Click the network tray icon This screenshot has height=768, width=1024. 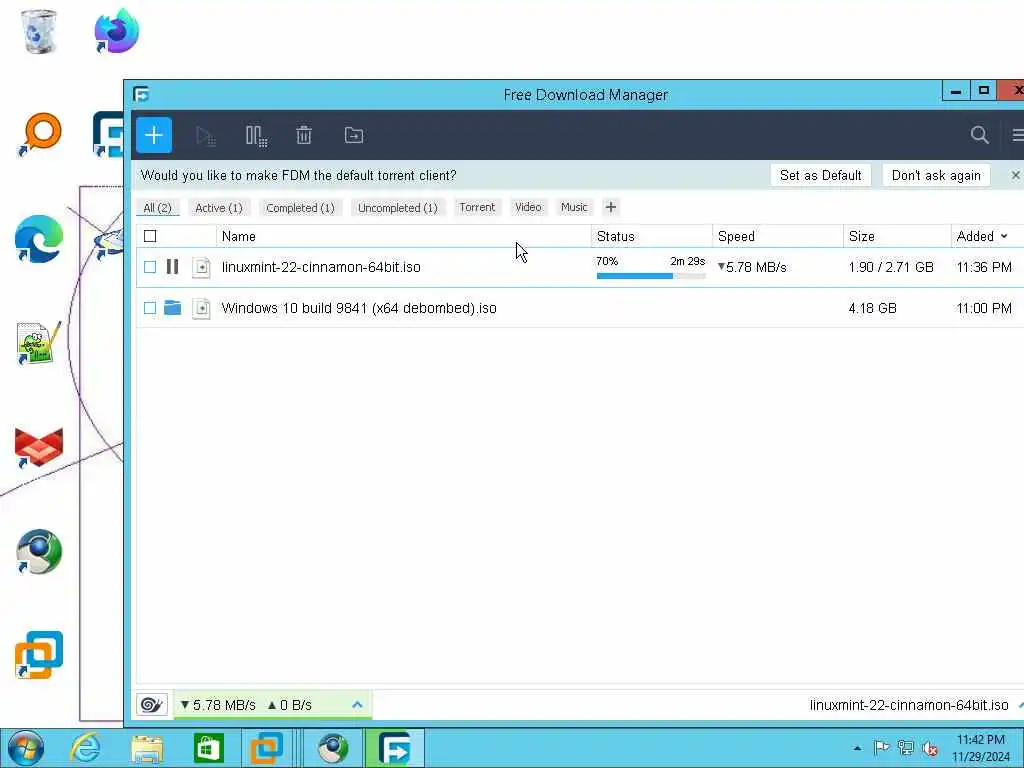point(905,748)
